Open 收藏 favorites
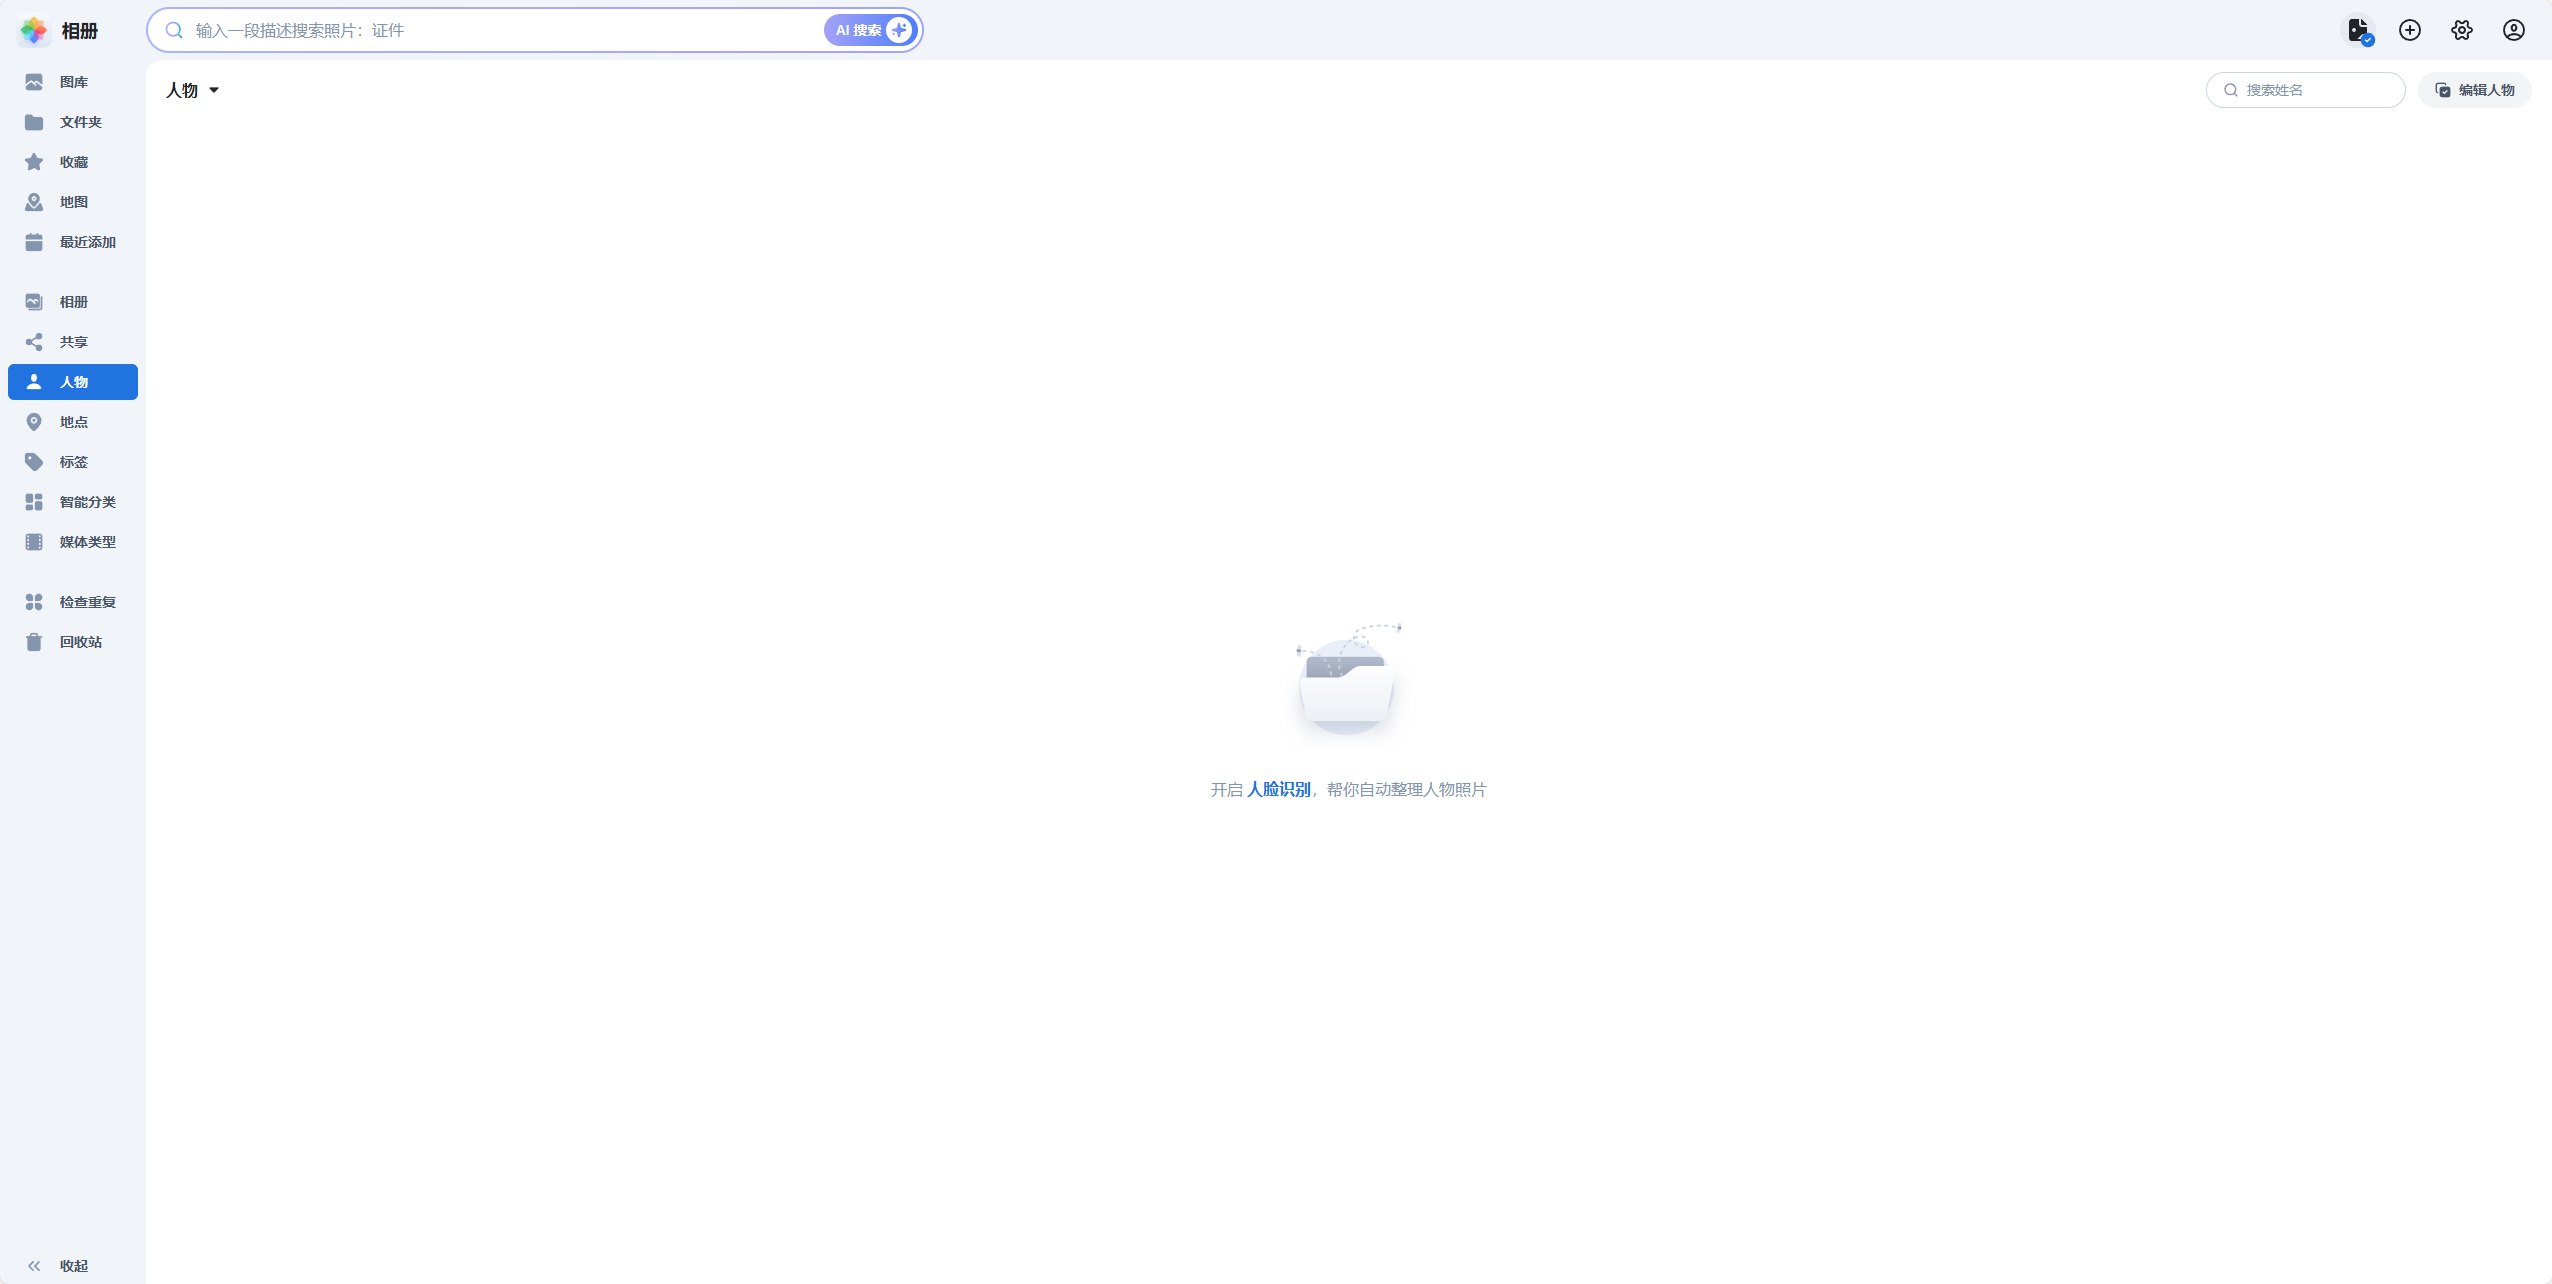 tap(73, 162)
